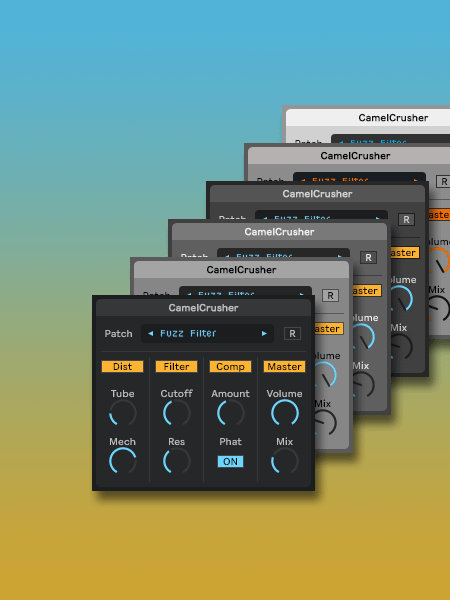
Task: Click the front panel Volume knob
Action: 284,413
